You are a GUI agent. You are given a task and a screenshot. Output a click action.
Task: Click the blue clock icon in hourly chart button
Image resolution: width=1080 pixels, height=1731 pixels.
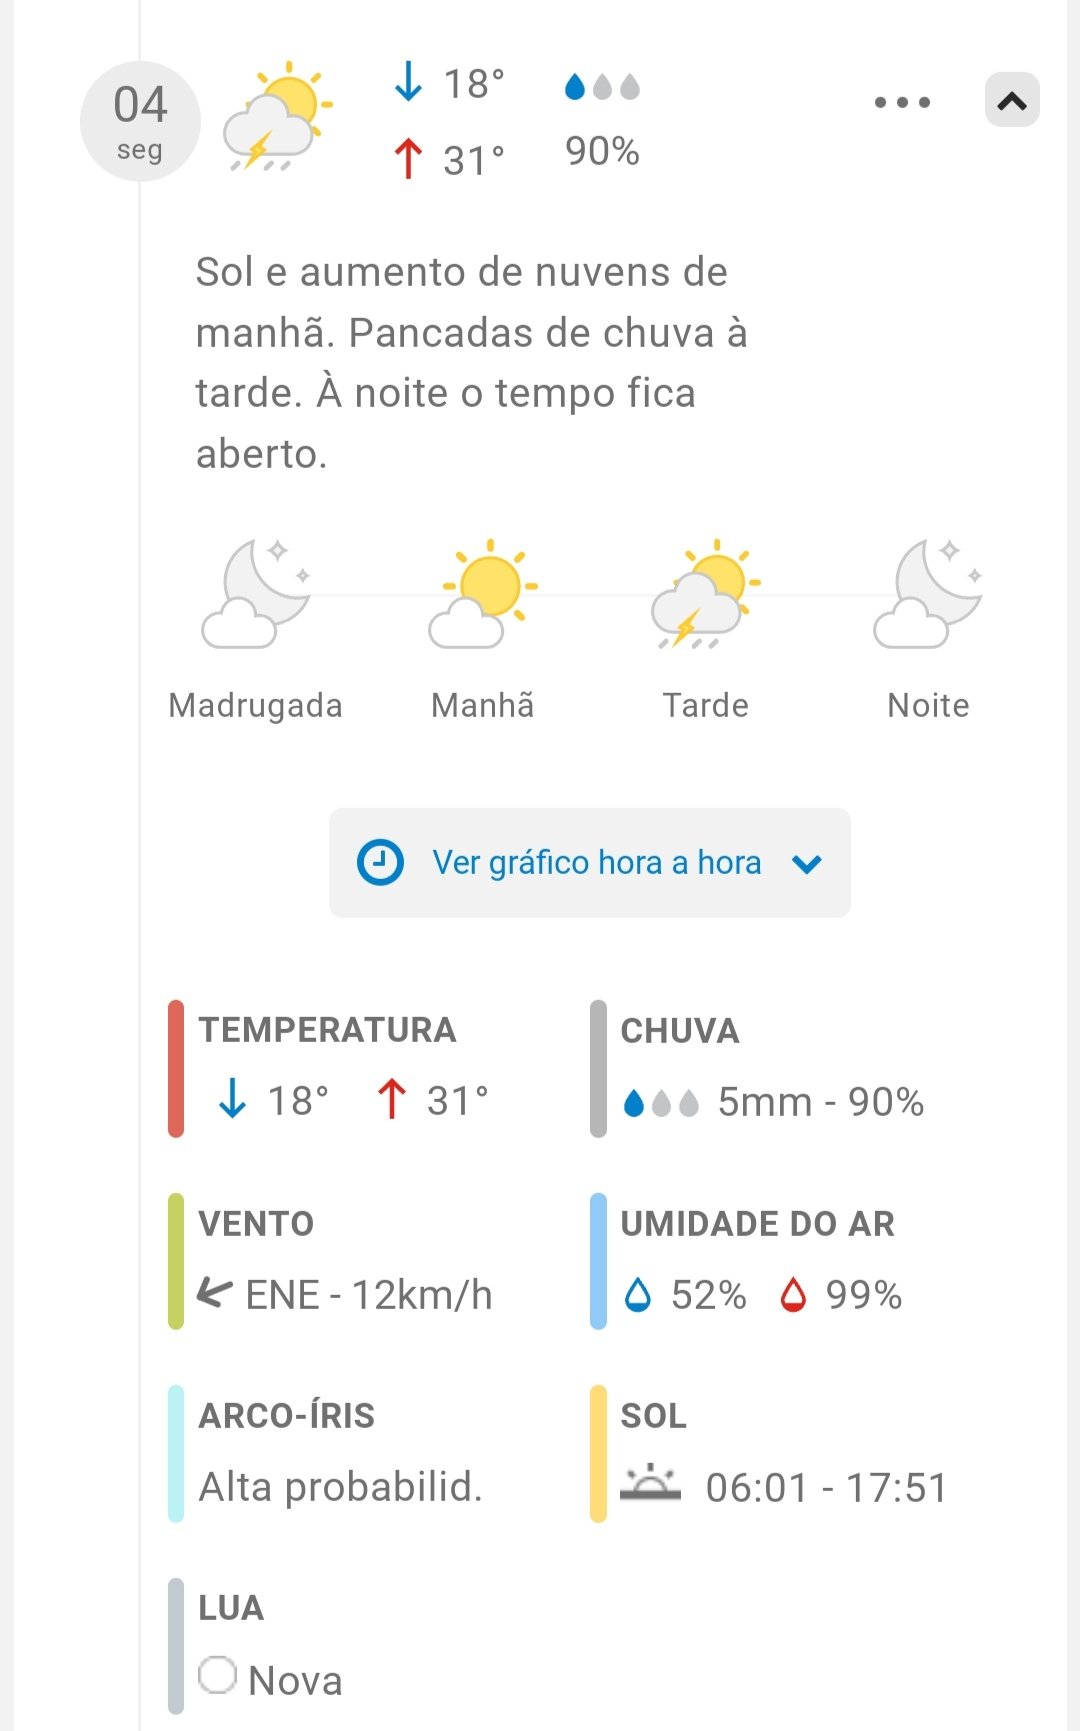[380, 862]
